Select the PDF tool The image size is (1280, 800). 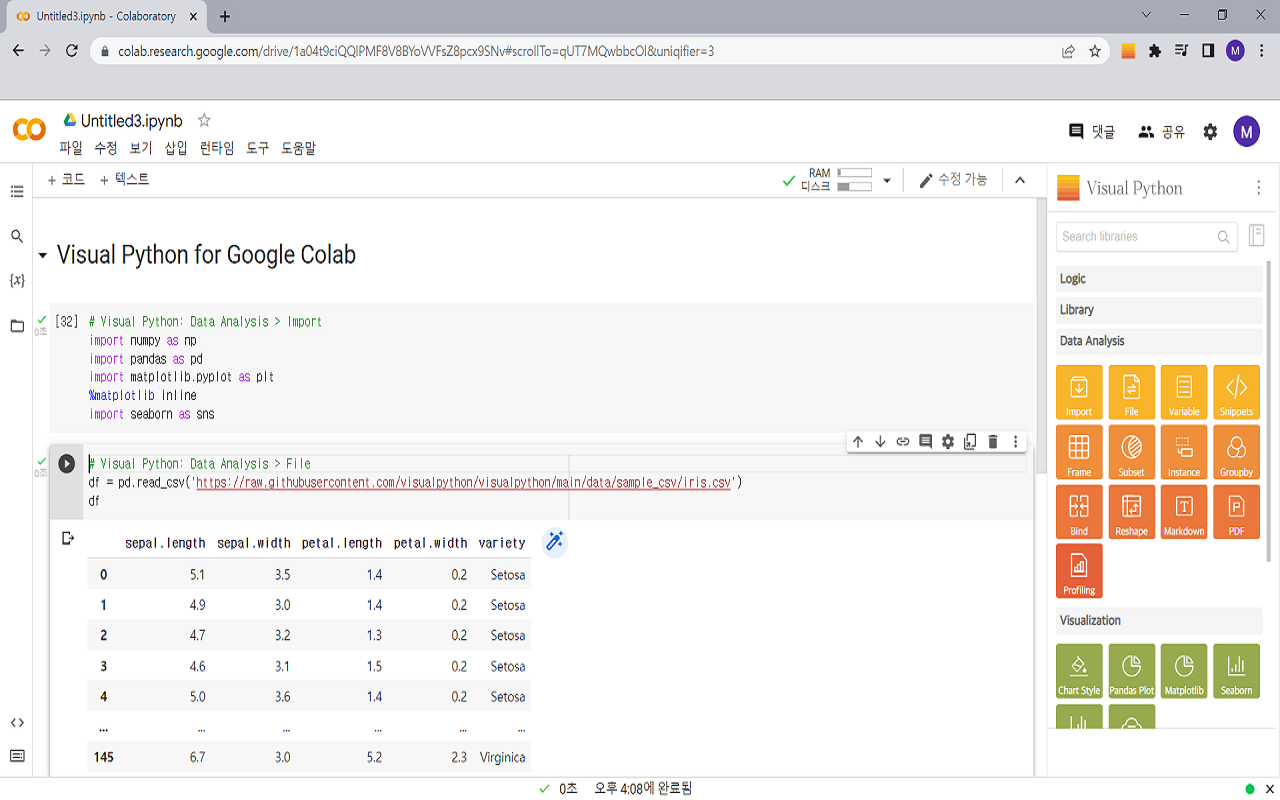1236,512
